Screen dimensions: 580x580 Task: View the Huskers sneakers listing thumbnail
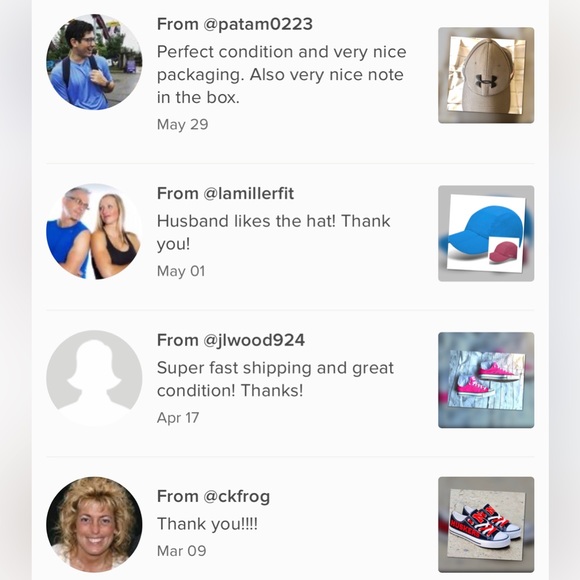pyautogui.click(x=486, y=525)
